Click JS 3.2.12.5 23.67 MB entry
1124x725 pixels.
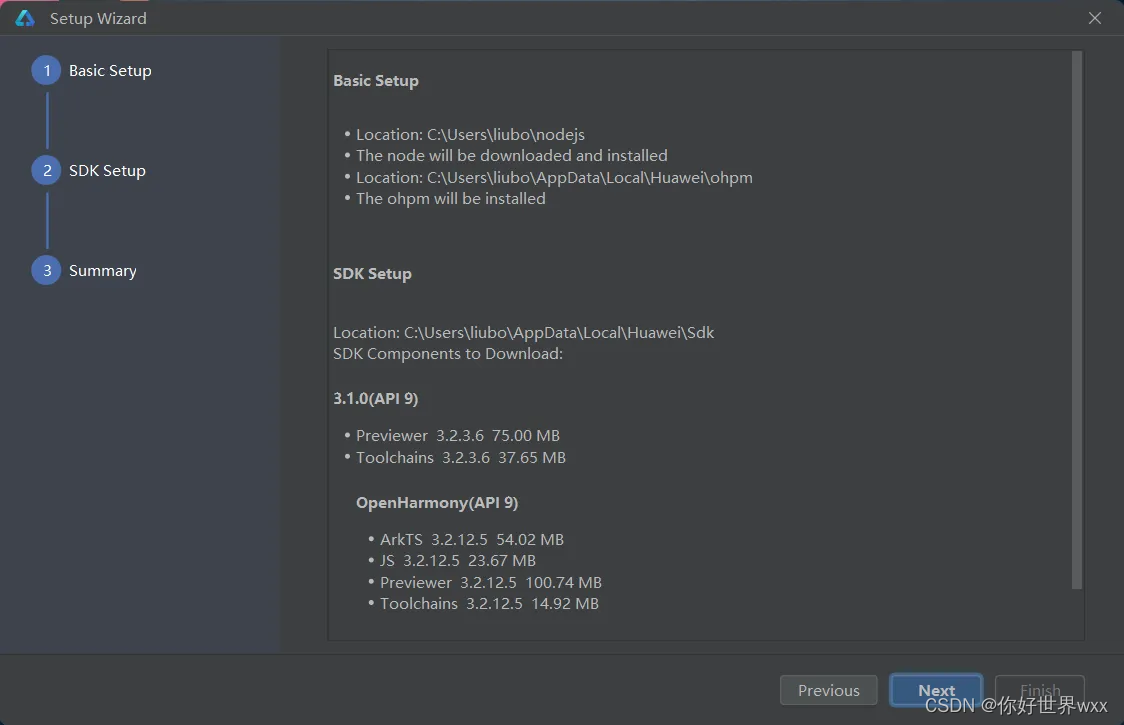click(458, 561)
